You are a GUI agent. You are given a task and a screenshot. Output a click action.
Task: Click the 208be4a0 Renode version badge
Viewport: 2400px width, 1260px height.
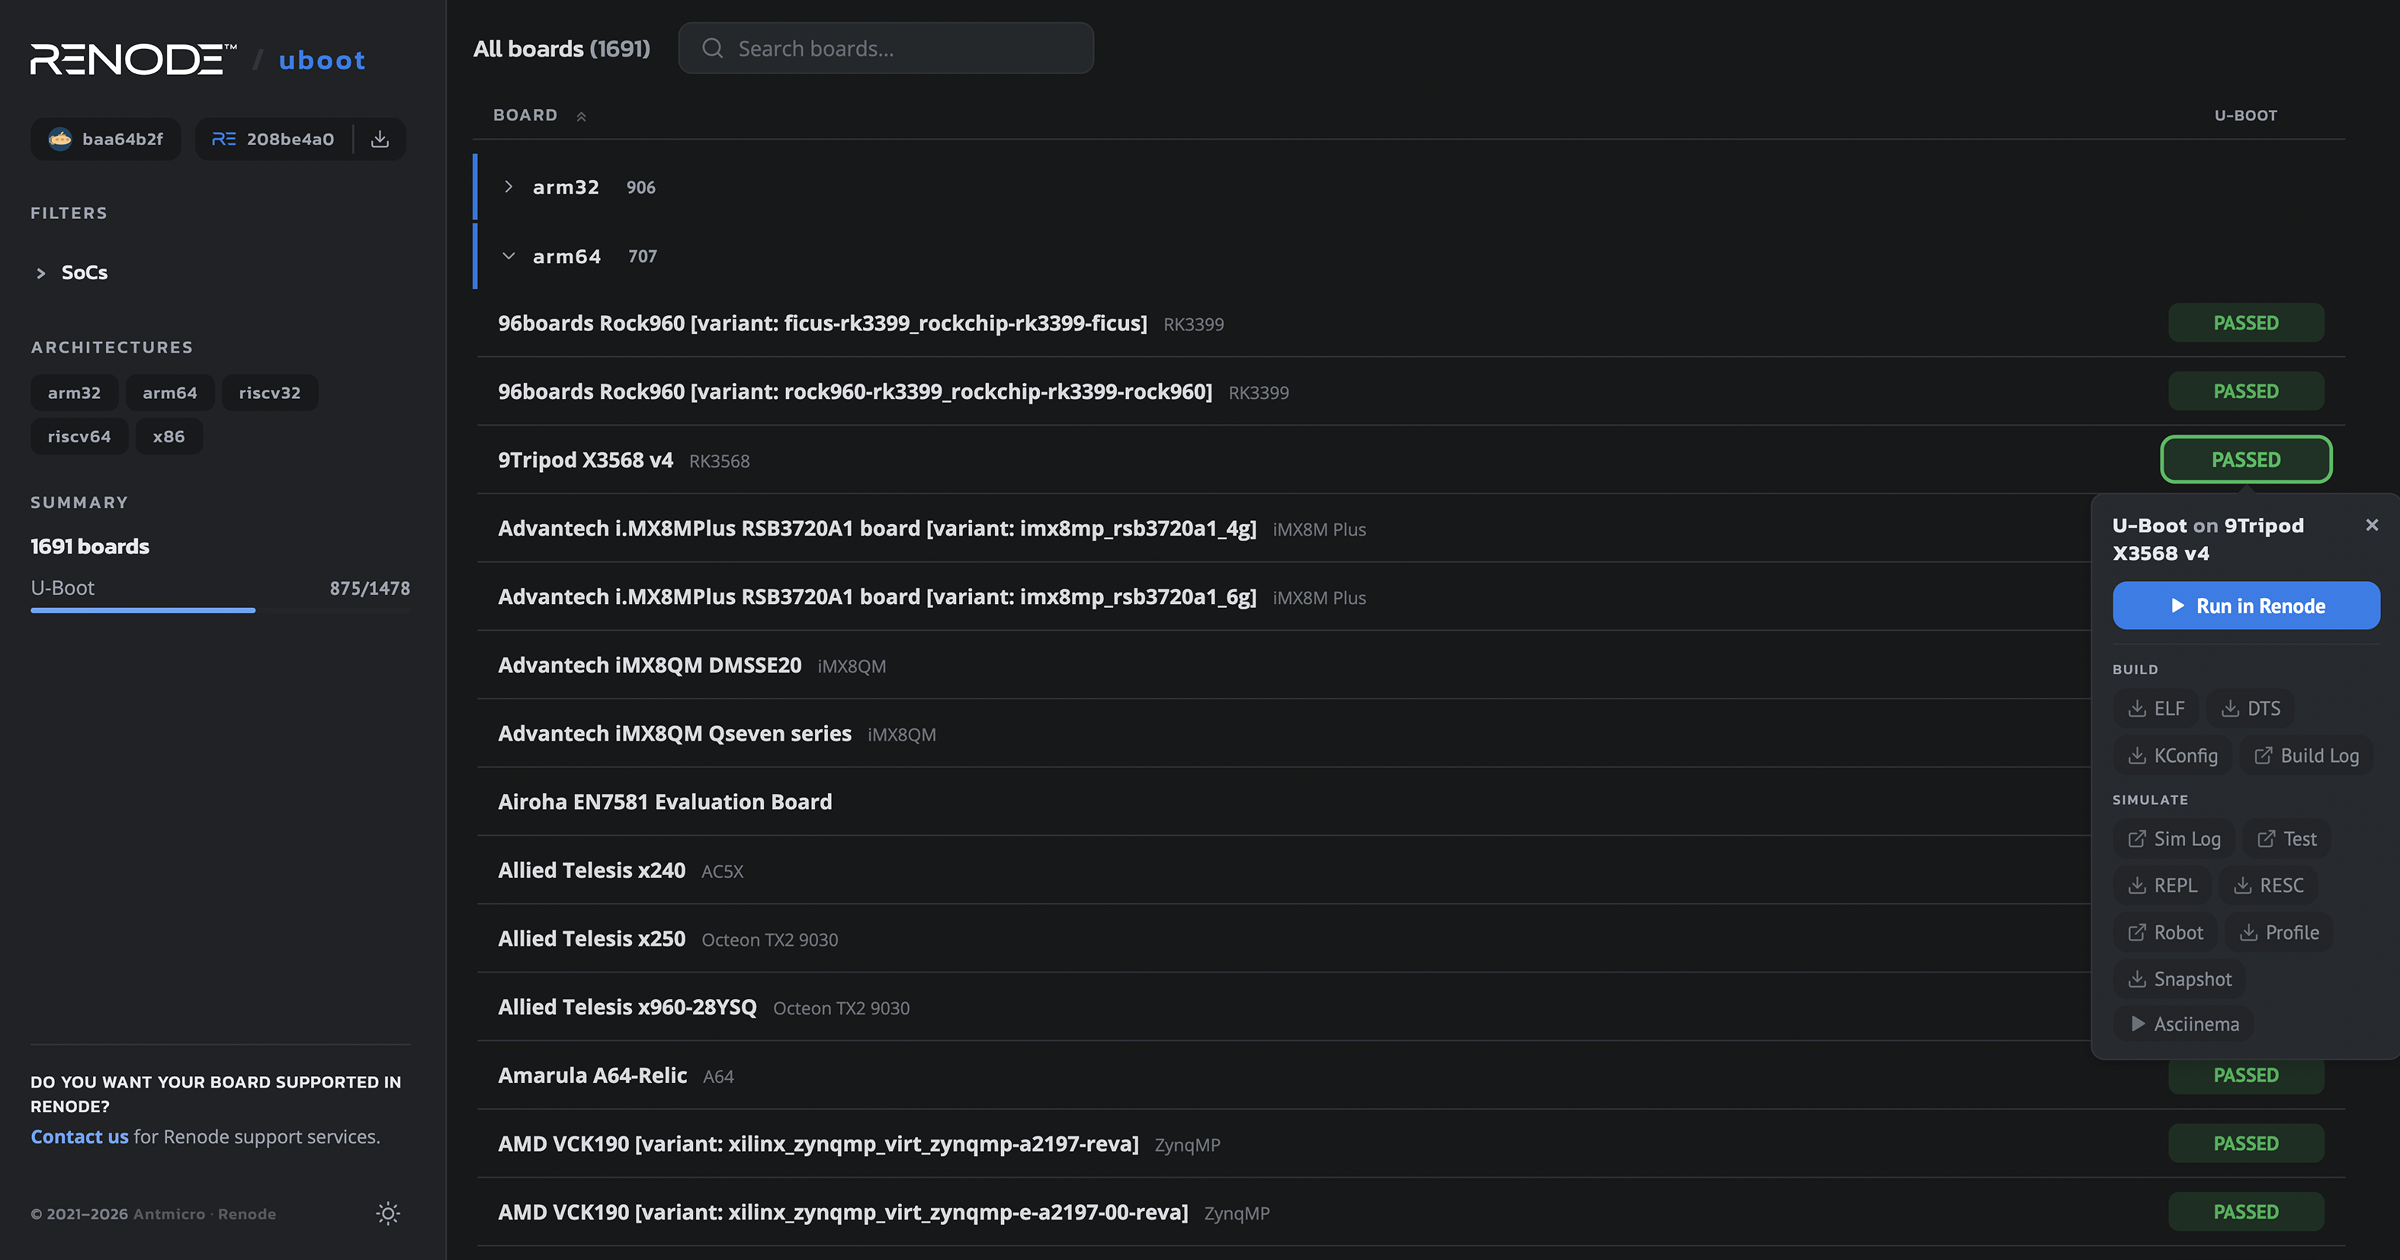(273, 139)
